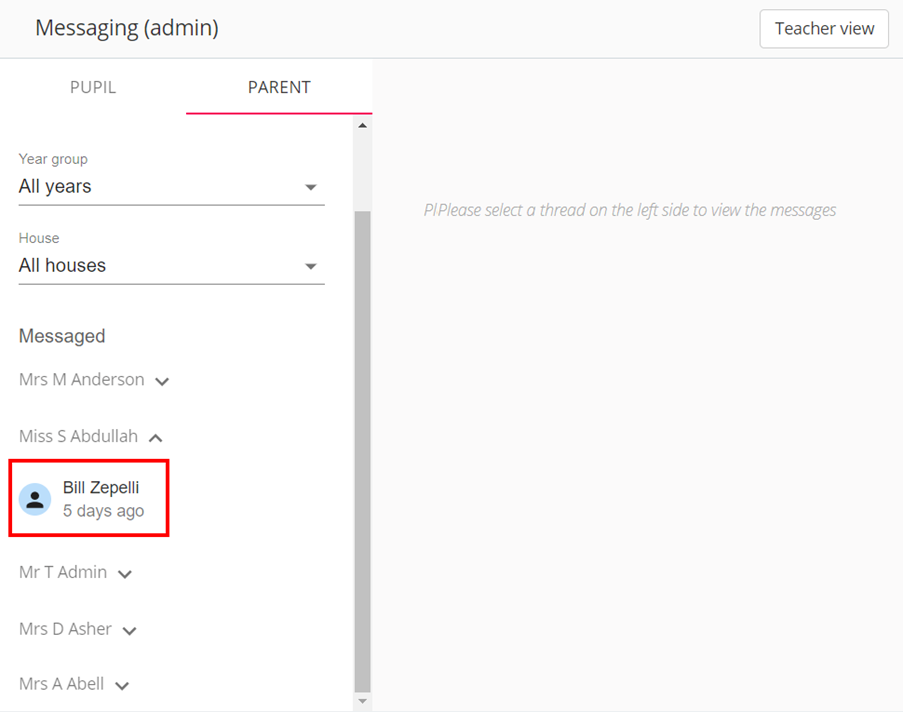903x712 pixels.
Task: Switch to the PUPIL tab
Action: 92,87
